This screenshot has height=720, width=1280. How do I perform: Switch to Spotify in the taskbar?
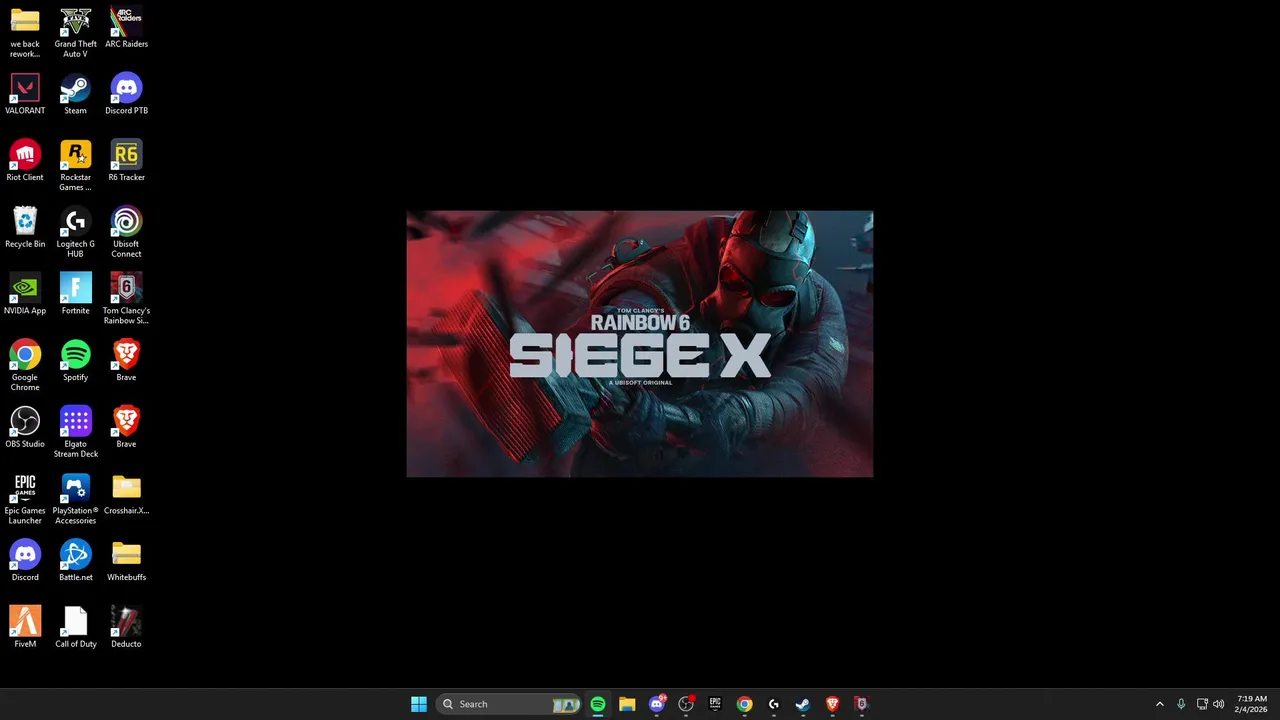pyautogui.click(x=598, y=704)
